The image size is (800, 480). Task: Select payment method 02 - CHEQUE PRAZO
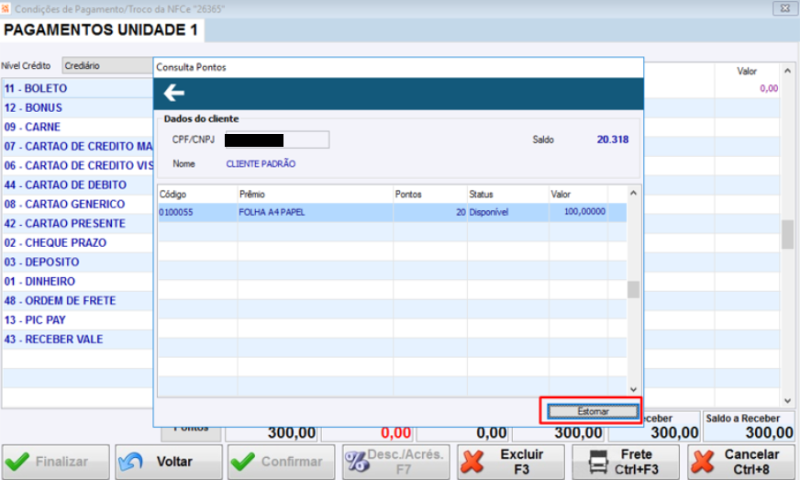pyautogui.click(x=78, y=243)
